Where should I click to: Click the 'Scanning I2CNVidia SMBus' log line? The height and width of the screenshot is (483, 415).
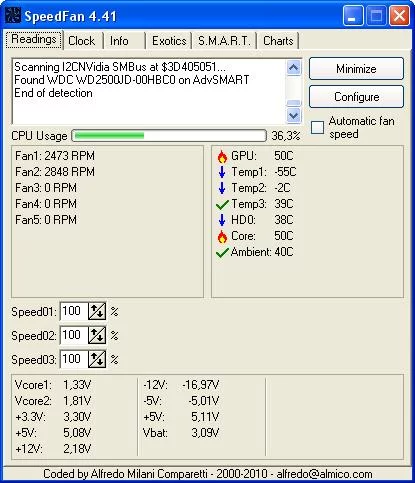click(x=120, y=67)
